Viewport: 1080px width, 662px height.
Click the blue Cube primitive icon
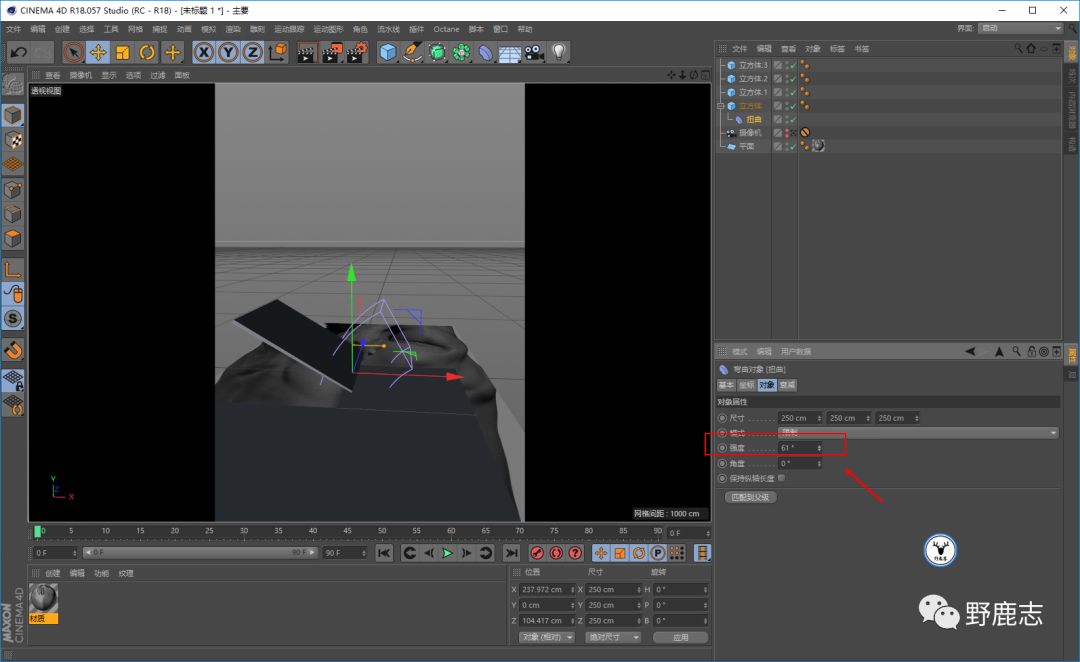388,52
